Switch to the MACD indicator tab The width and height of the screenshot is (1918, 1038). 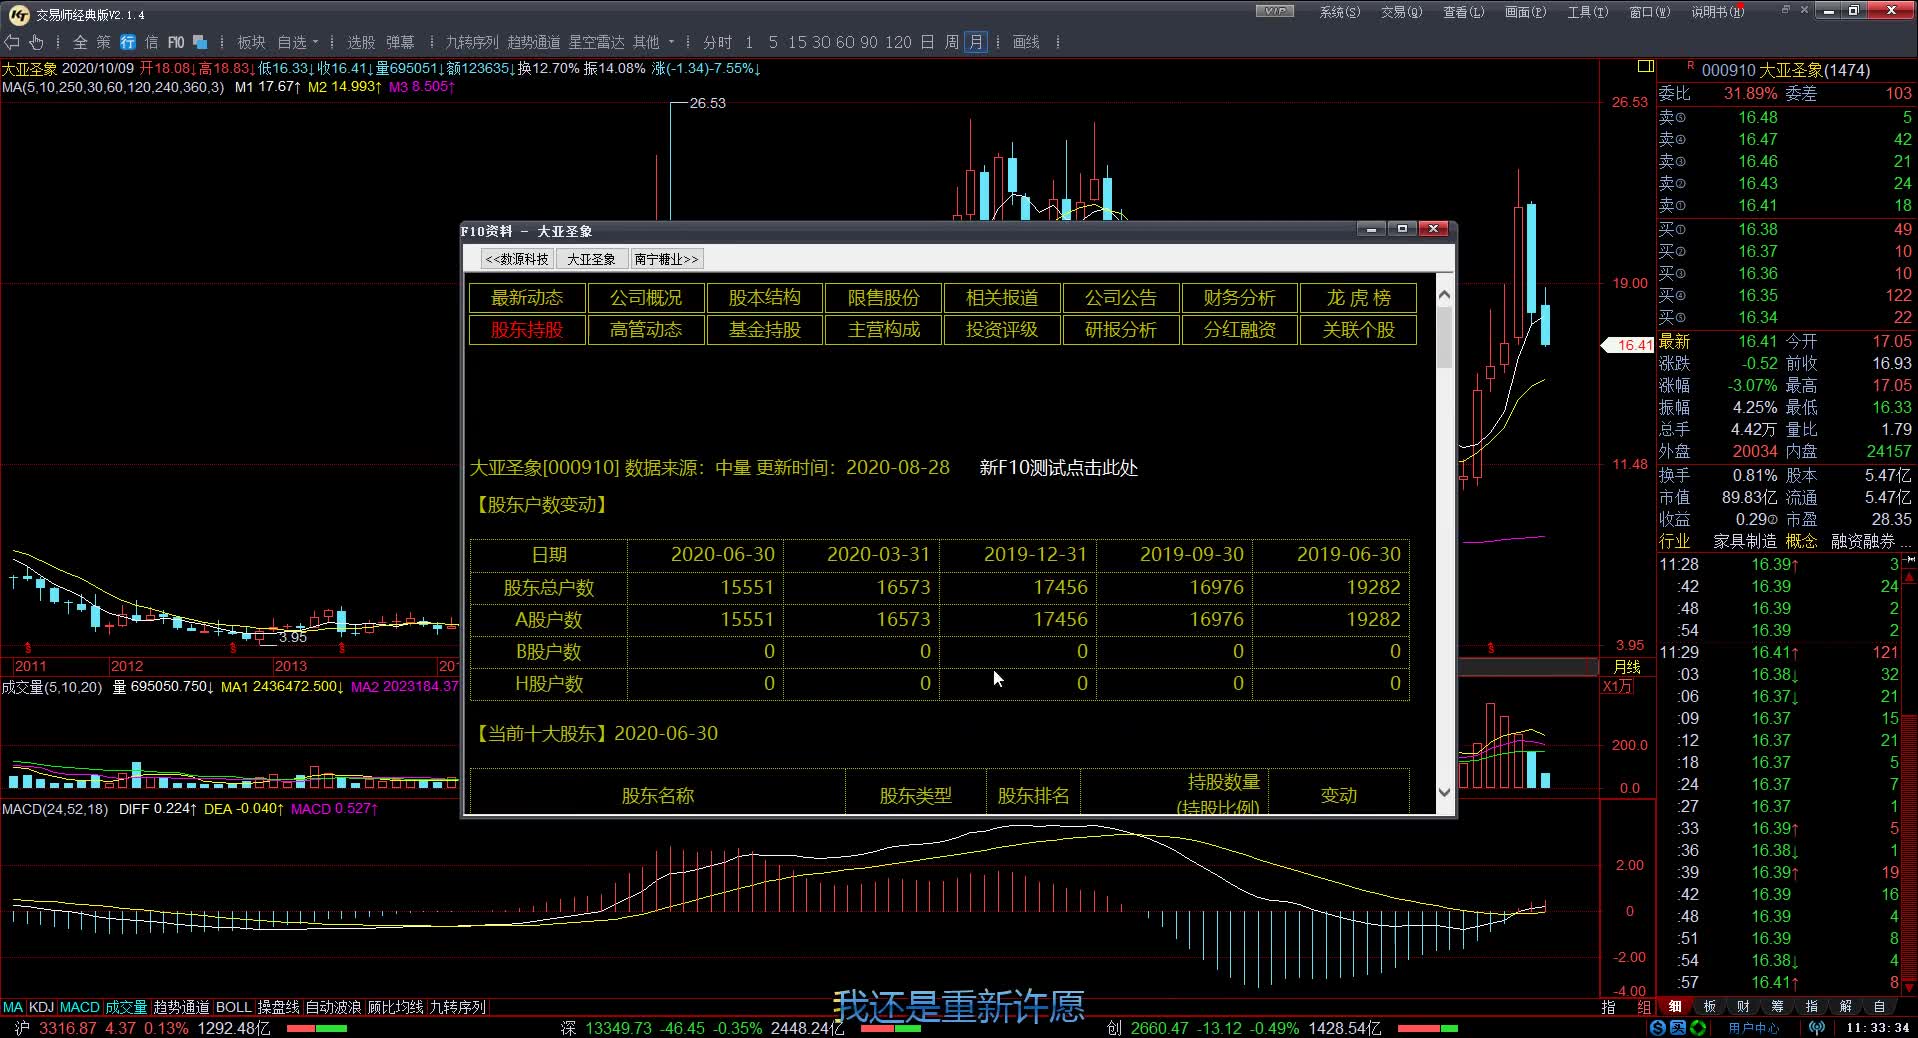pyautogui.click(x=80, y=1007)
